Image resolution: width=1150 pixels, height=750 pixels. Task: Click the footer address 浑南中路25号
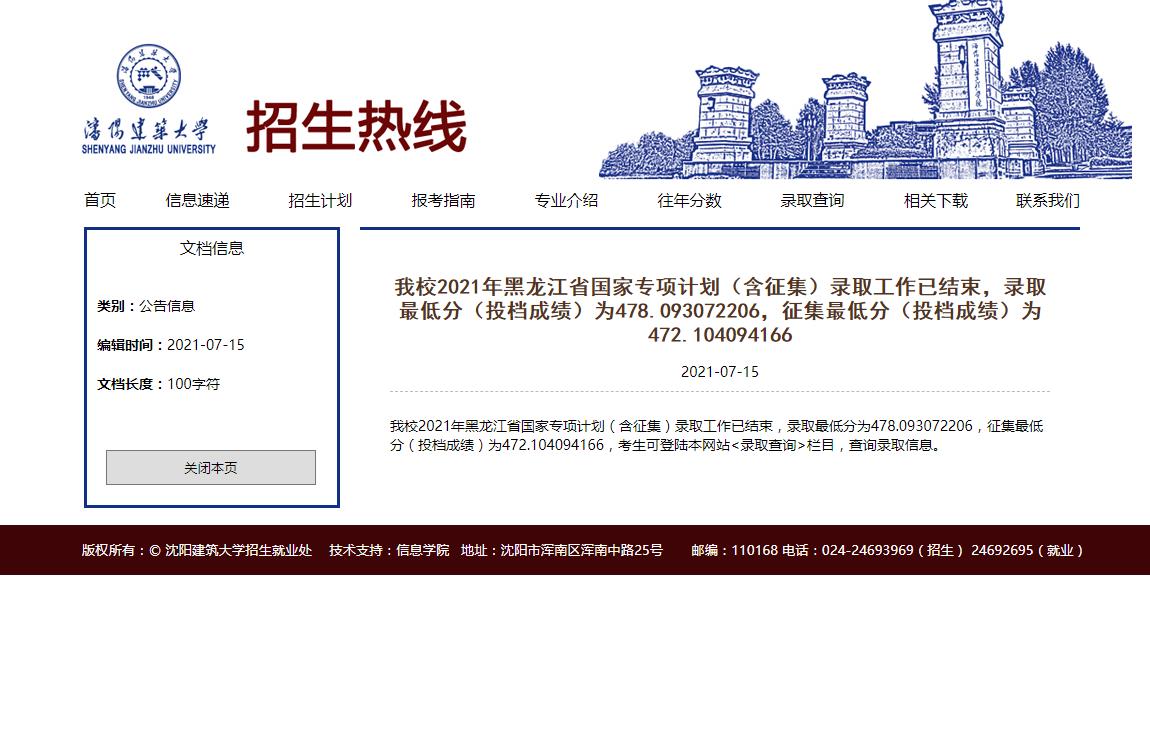562,550
